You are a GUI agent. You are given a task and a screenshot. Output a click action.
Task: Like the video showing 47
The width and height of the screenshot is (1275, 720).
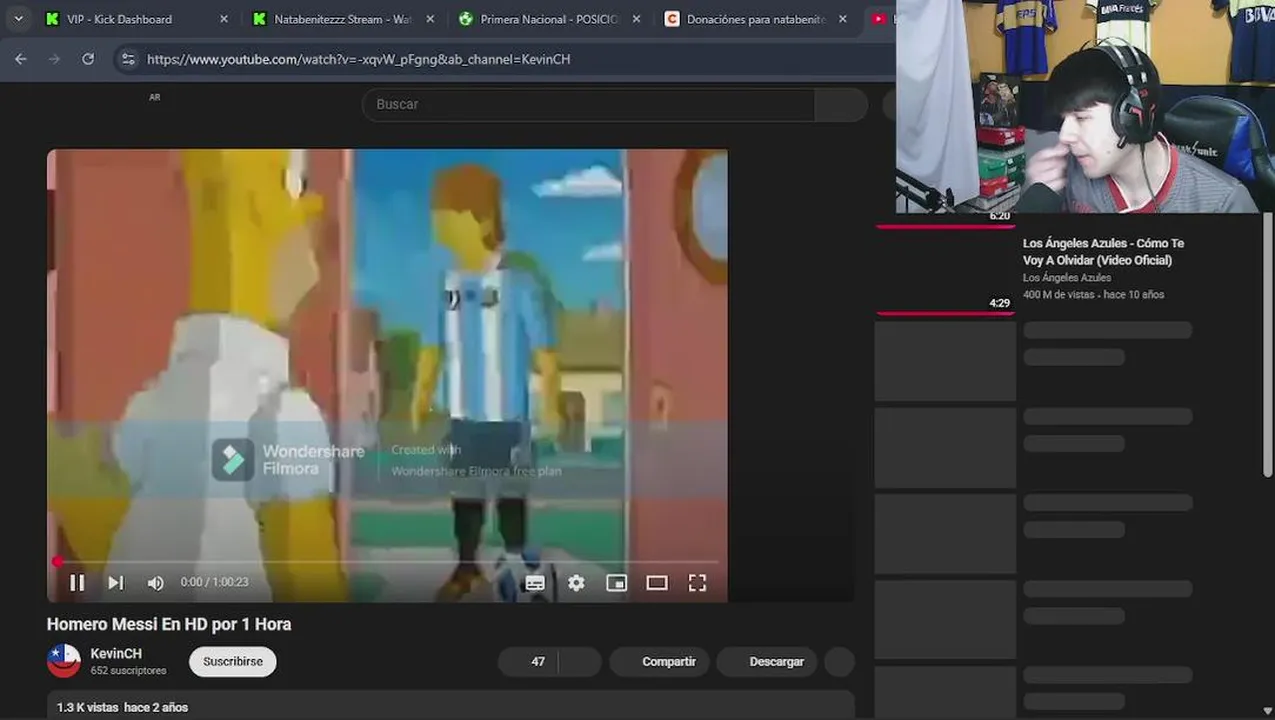(528, 662)
